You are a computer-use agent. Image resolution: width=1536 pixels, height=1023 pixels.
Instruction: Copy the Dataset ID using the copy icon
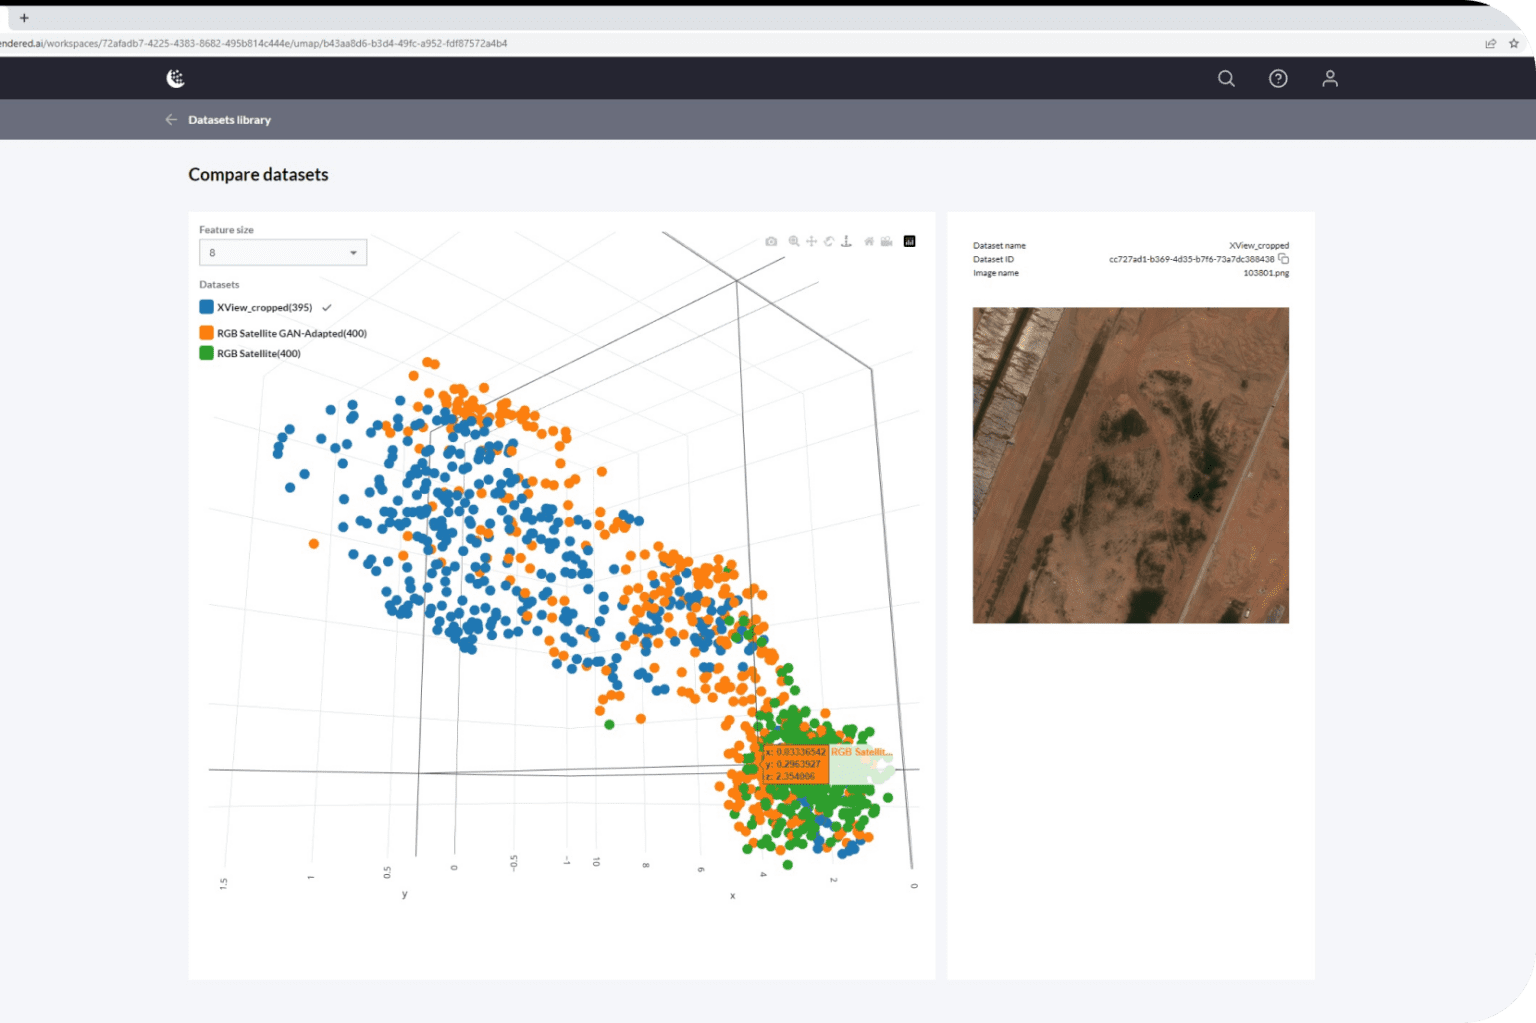pos(1284,258)
